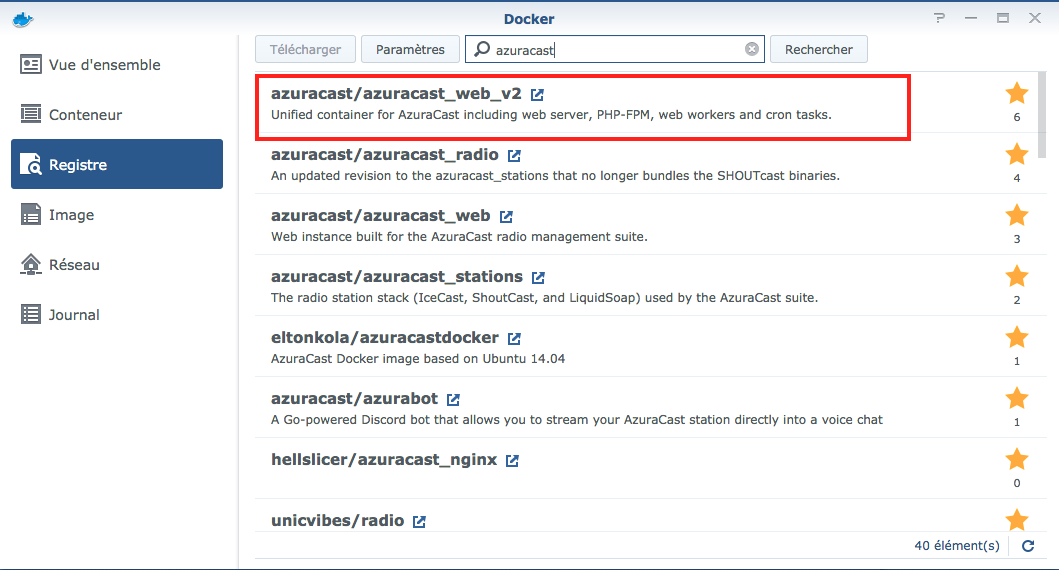Screen dimensions: 1059x570
Task: Switch to the Conteneur section
Action: (117, 114)
